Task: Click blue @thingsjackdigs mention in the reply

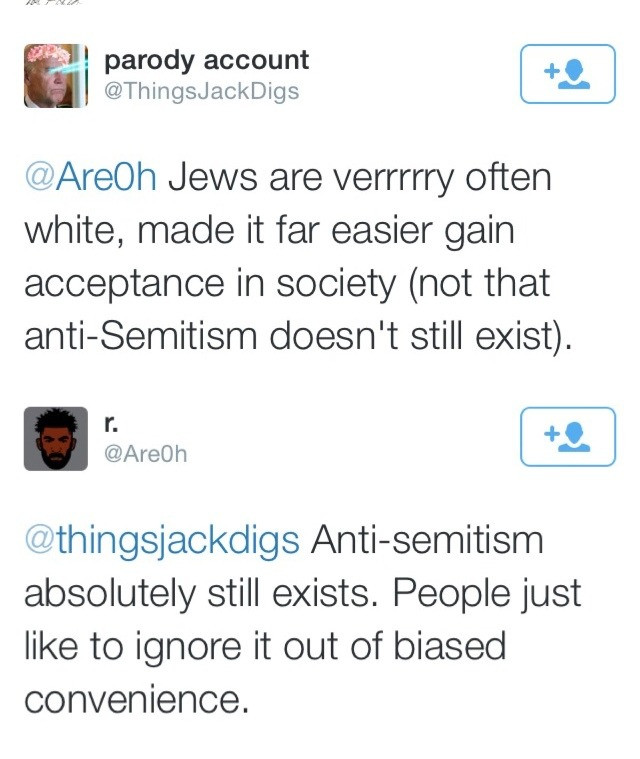Action: tap(161, 541)
